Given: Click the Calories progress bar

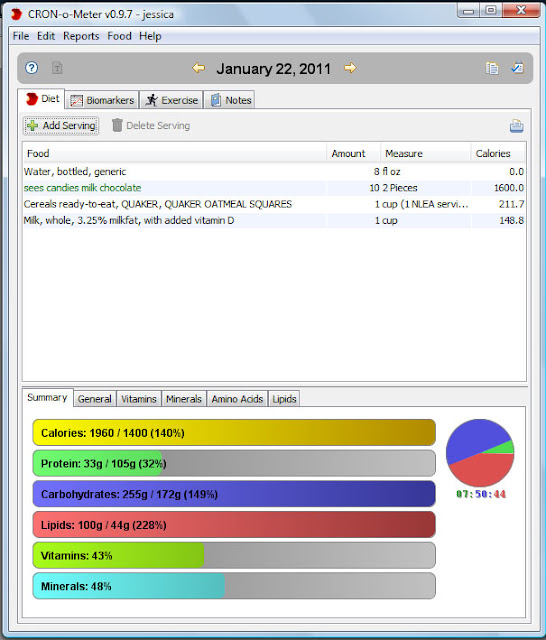Looking at the screenshot, I should click(234, 433).
